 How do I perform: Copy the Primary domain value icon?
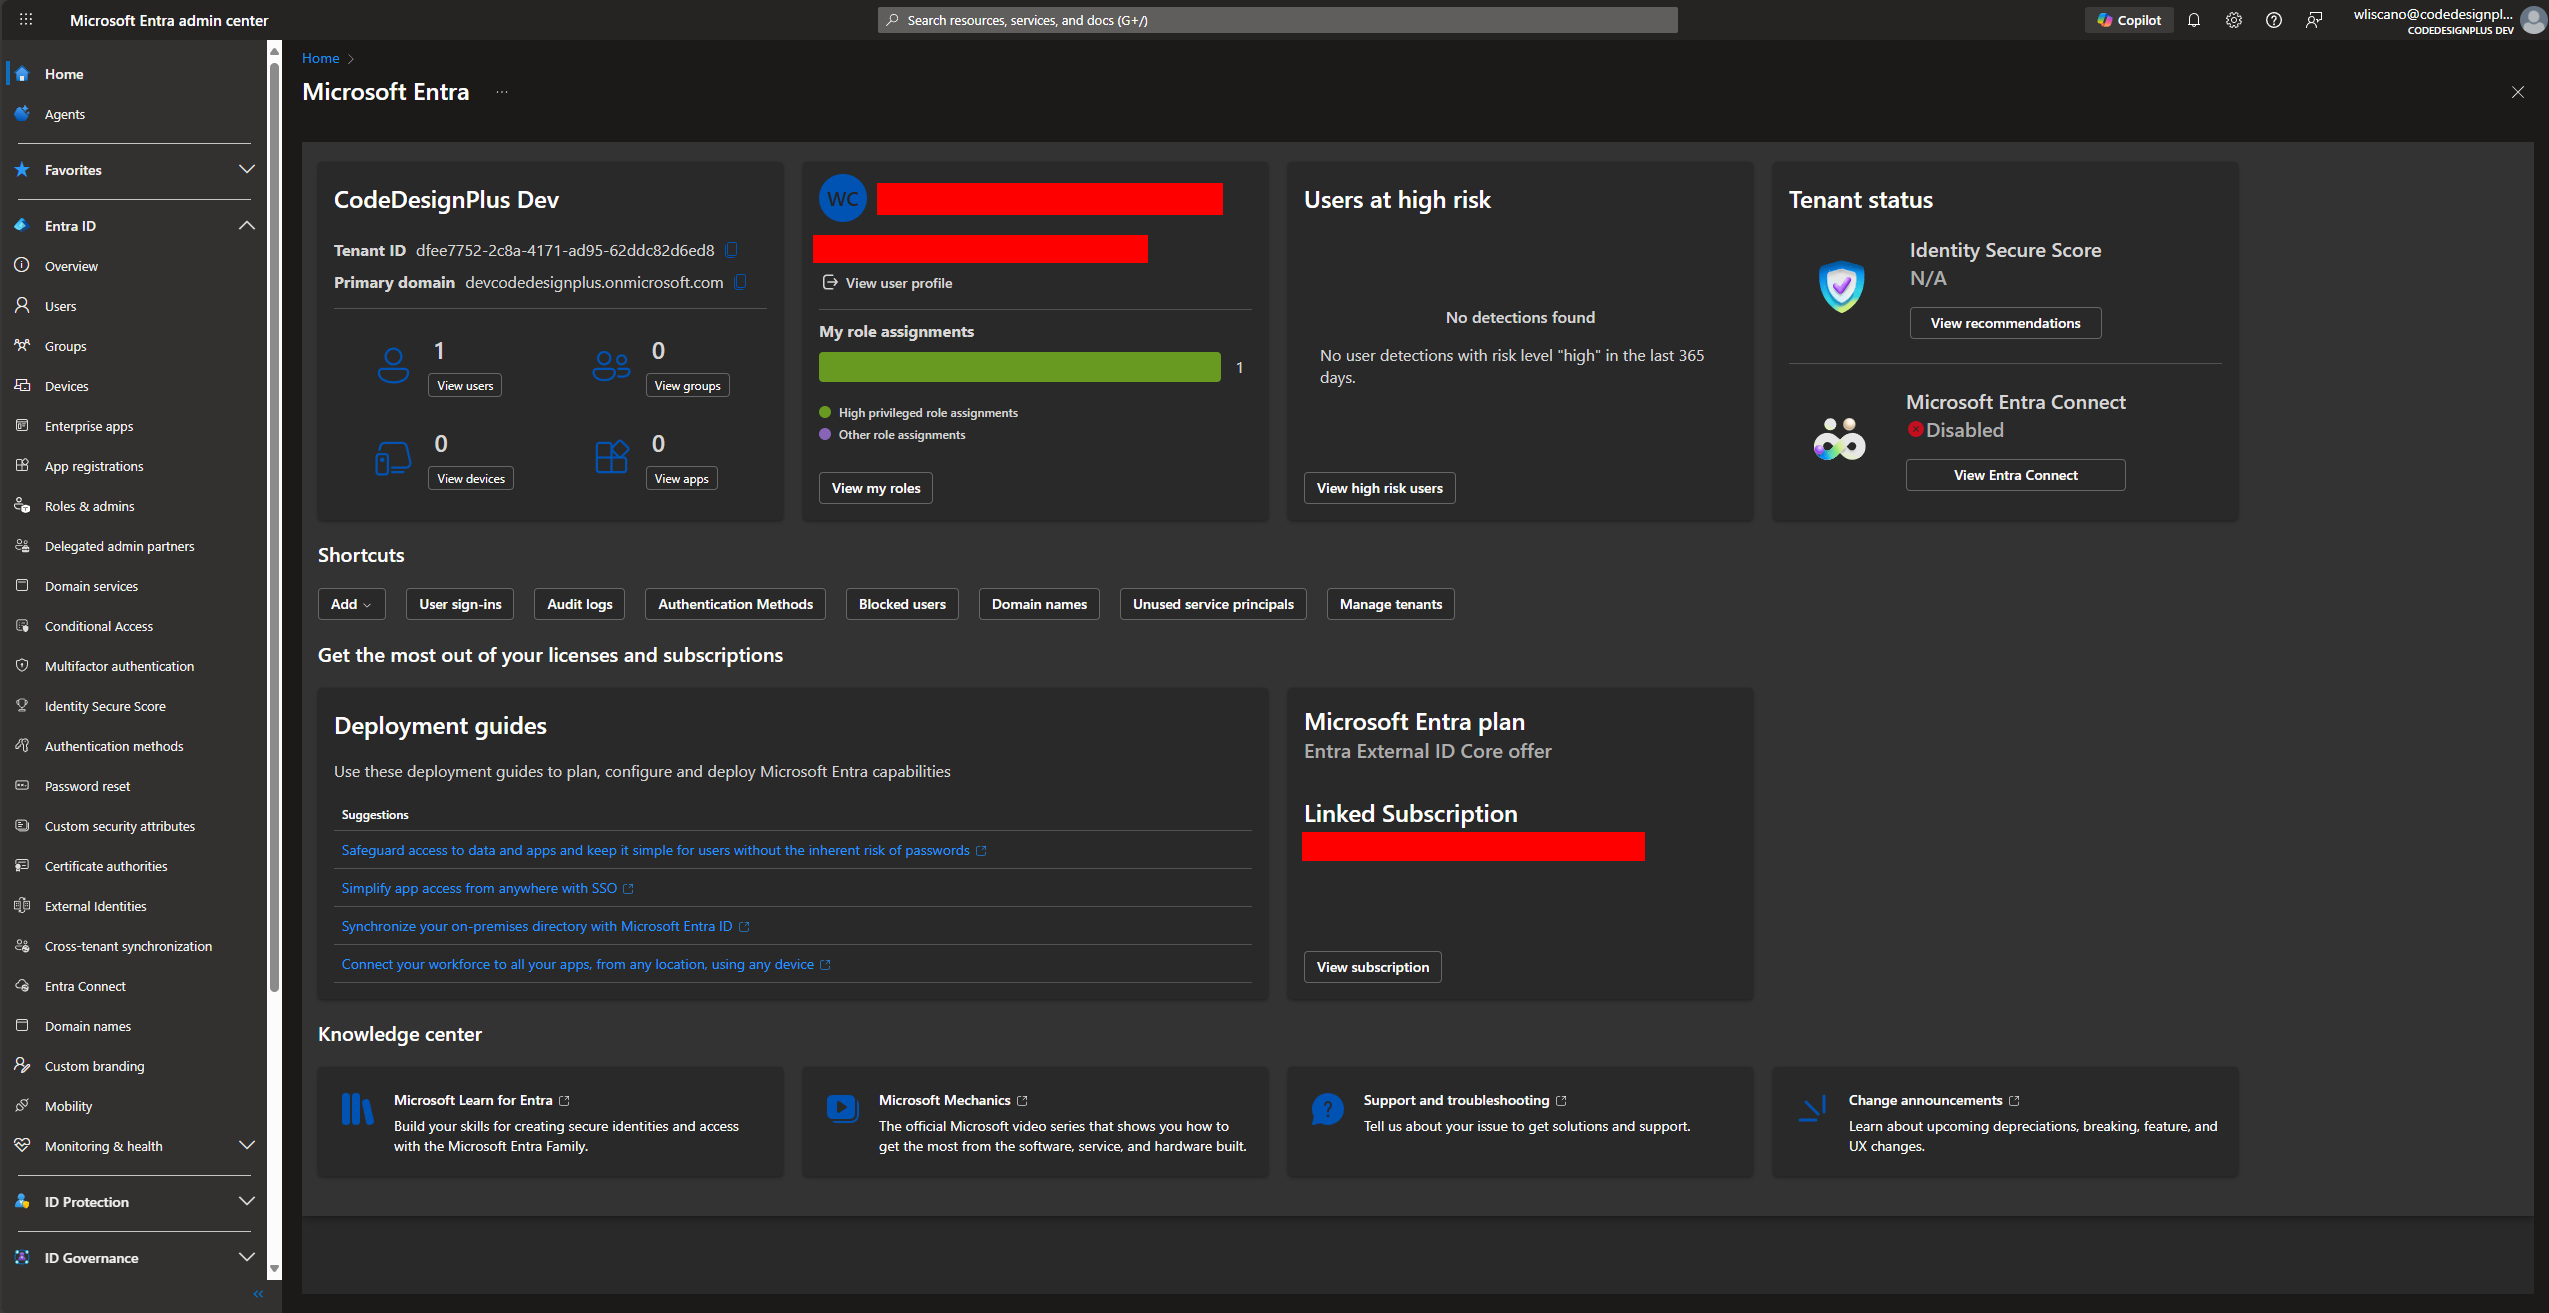tap(741, 282)
